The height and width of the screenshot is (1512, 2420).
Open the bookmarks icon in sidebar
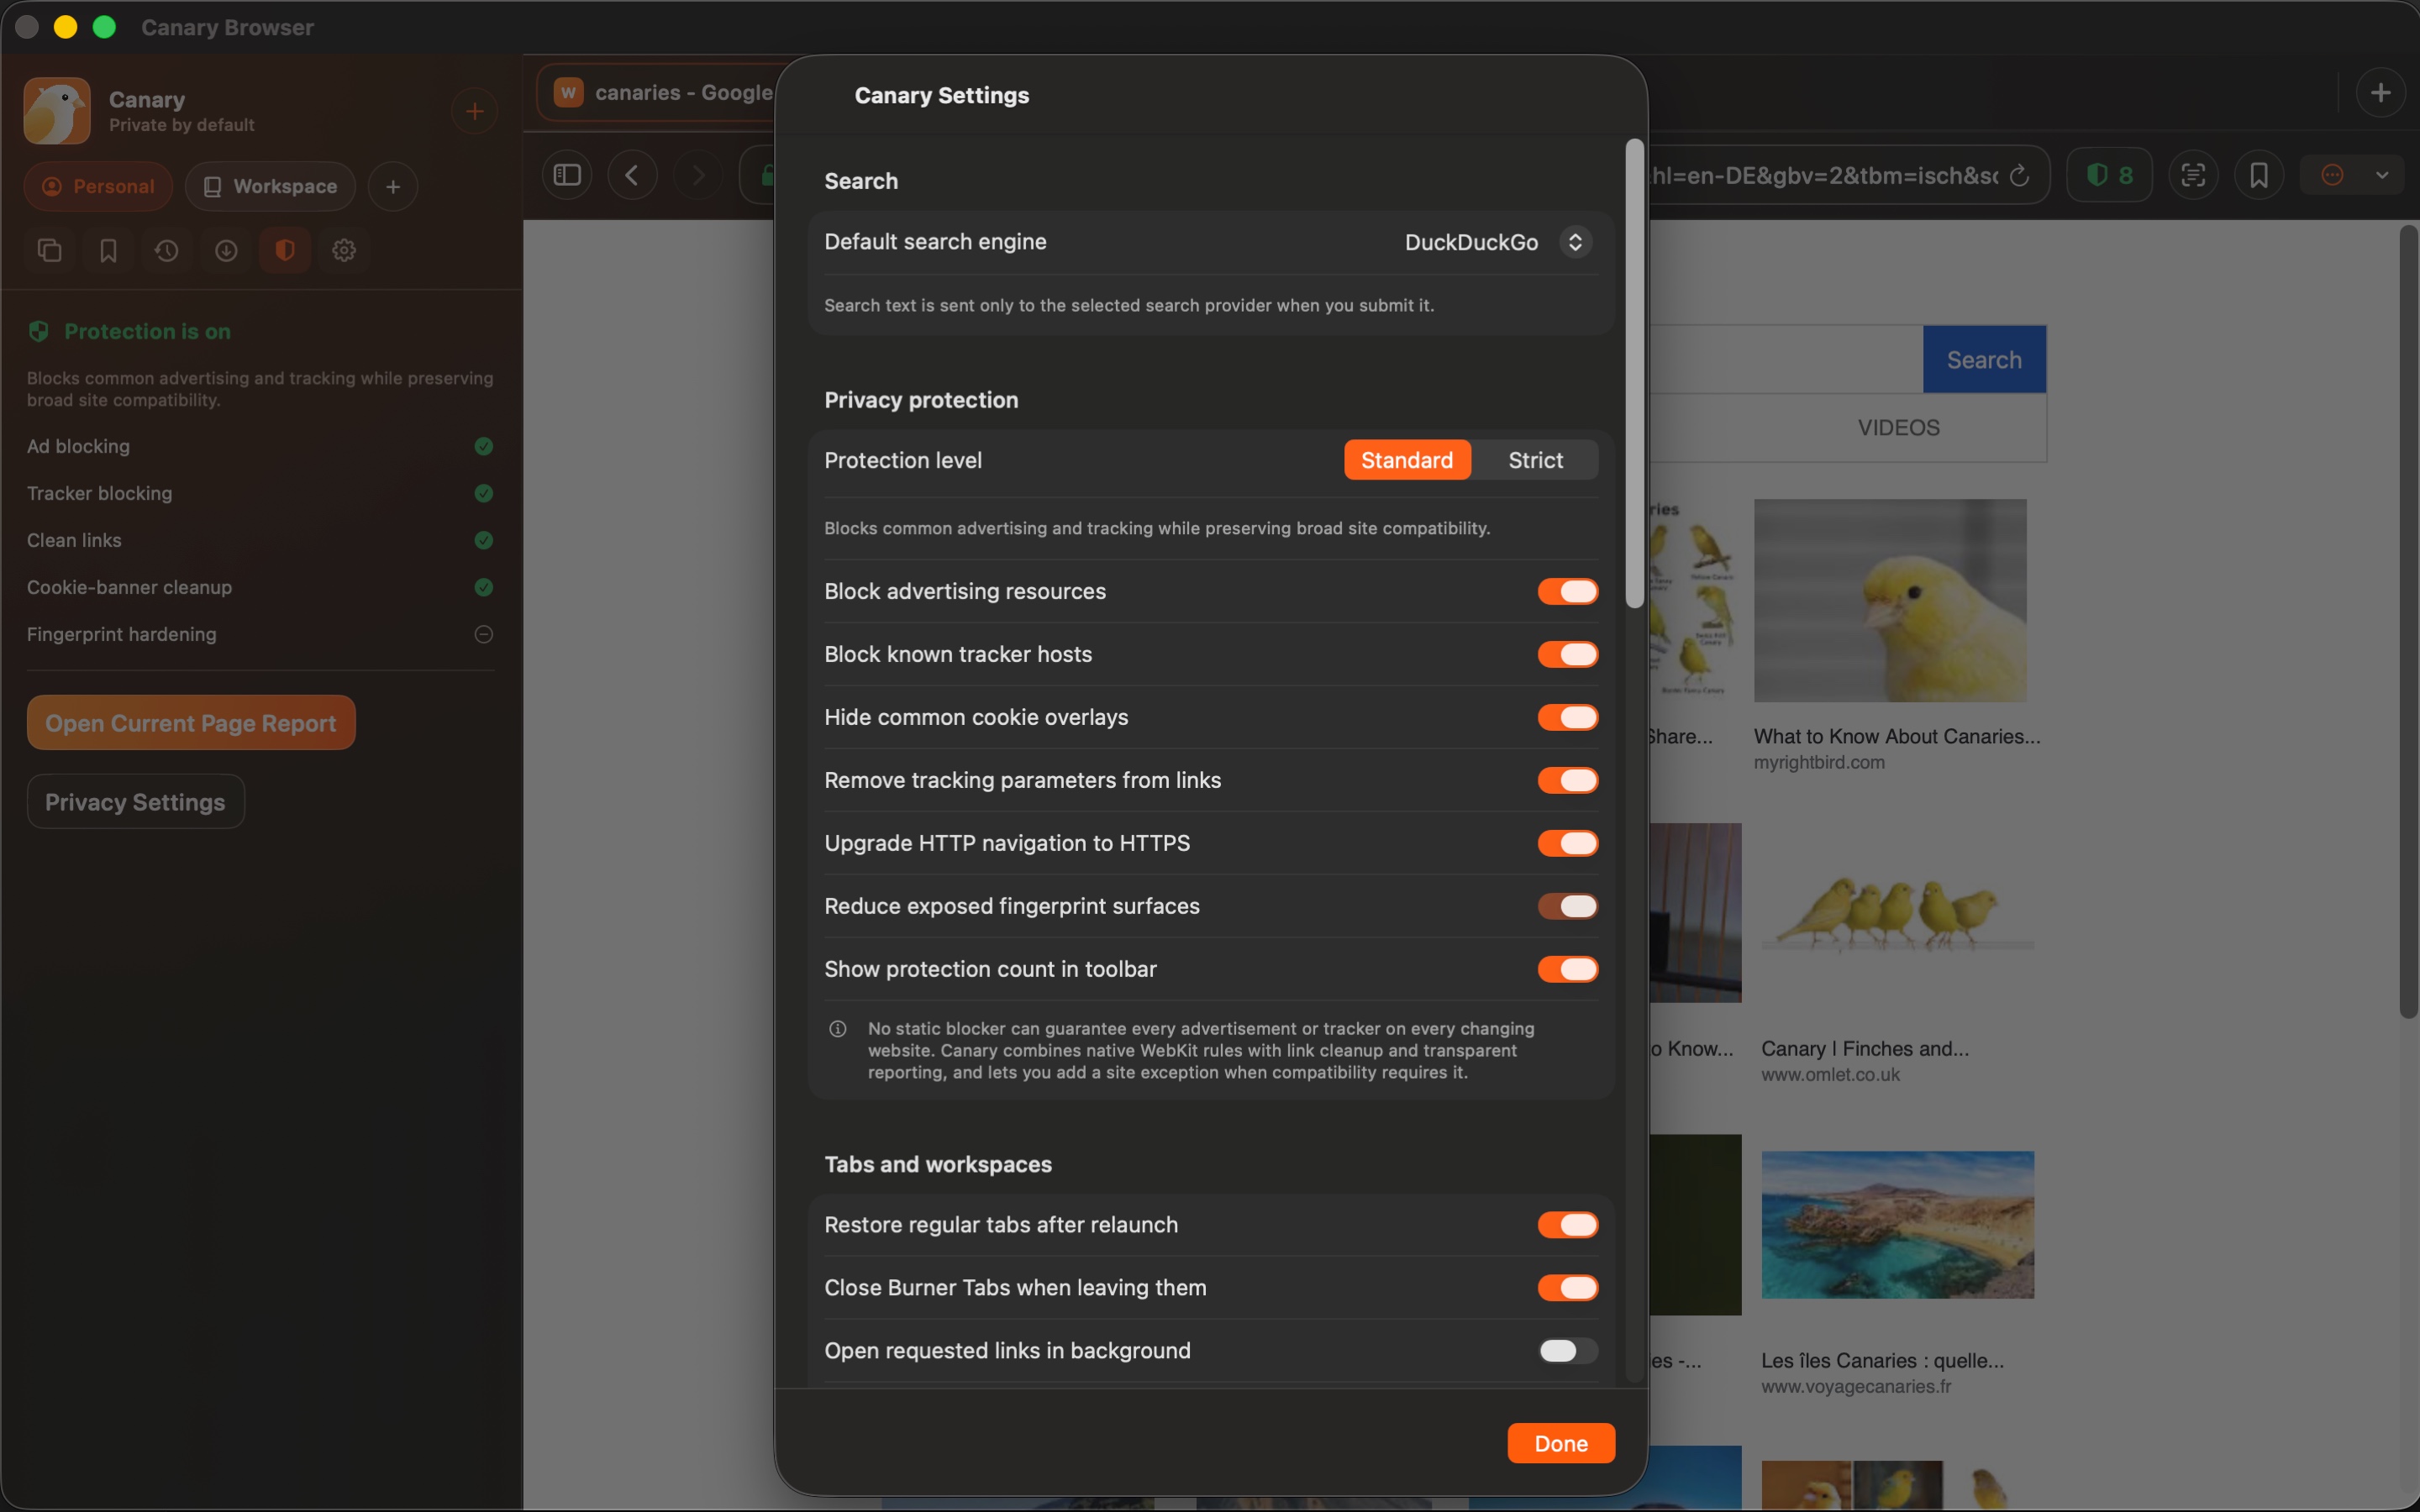[x=108, y=250]
